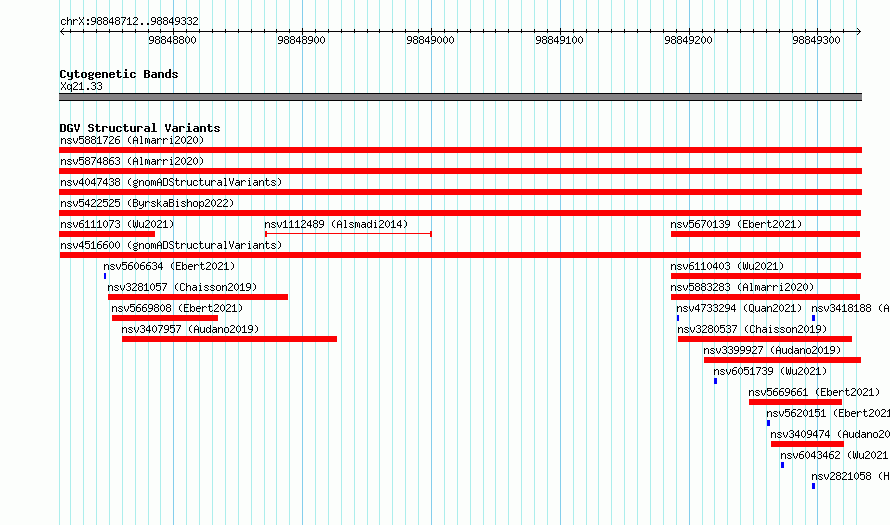The image size is (890, 525).
Task: Select the nsv1112489 (Alsmadi2014) label
Action: tap(336, 224)
